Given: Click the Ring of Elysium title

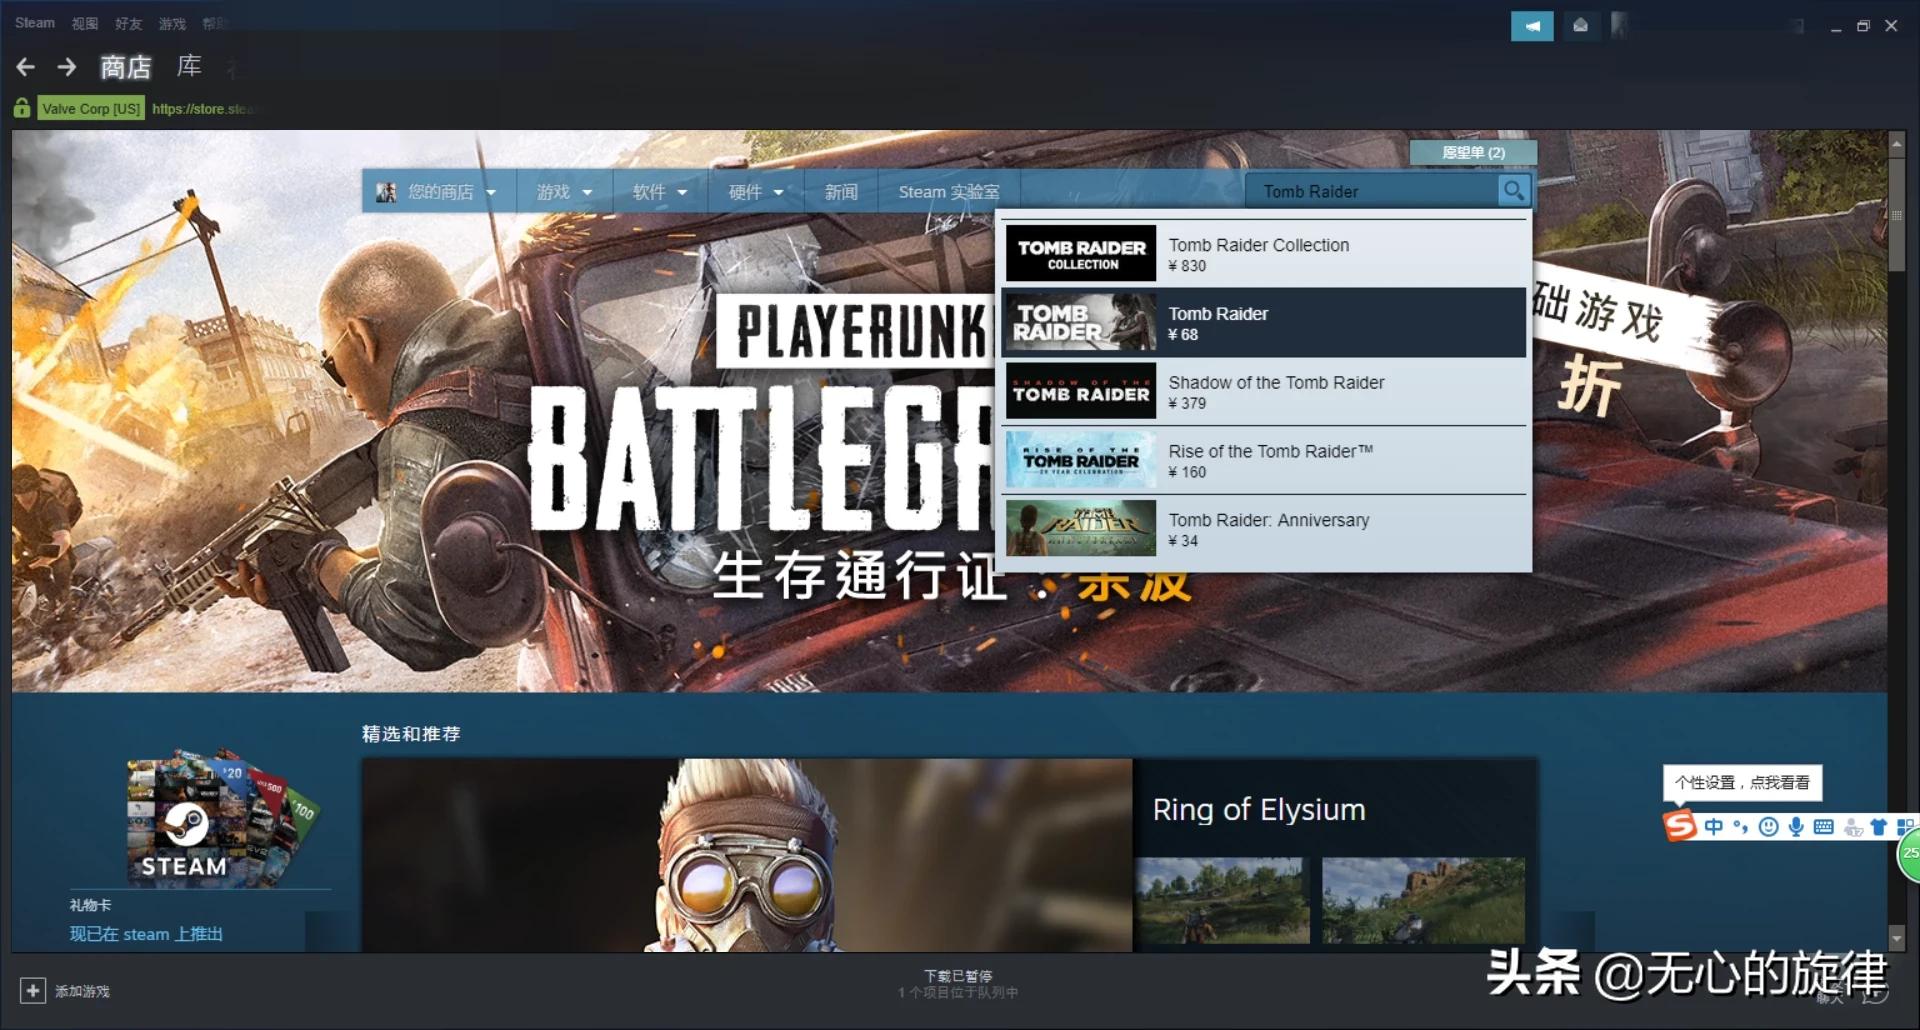Looking at the screenshot, I should pyautogui.click(x=1259, y=809).
